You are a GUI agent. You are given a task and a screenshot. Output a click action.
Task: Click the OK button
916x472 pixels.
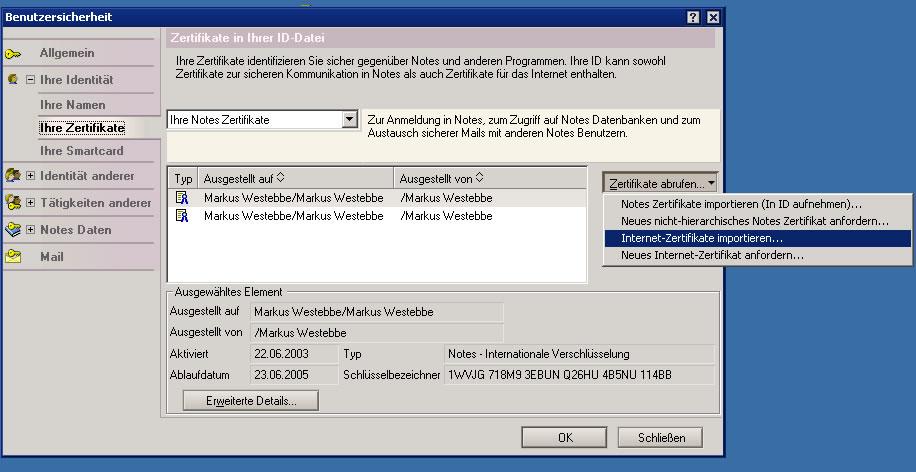pyautogui.click(x=565, y=437)
